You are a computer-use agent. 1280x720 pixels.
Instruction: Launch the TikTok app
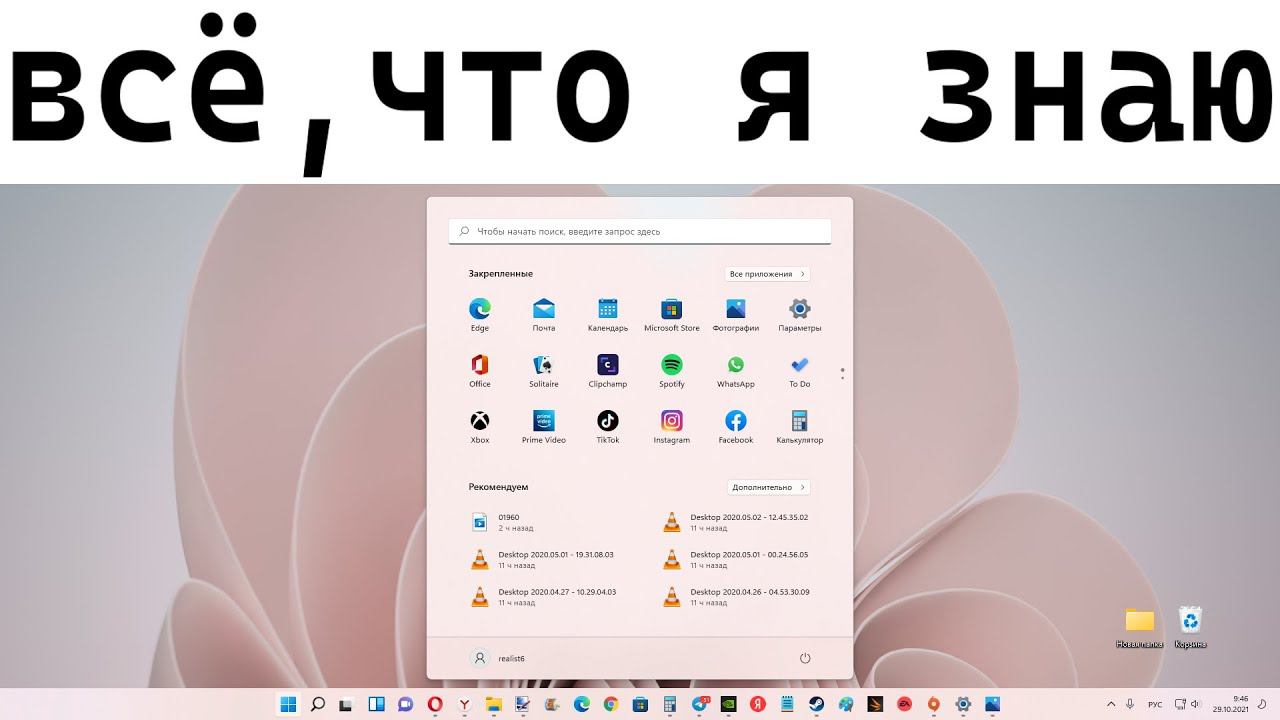click(x=608, y=426)
